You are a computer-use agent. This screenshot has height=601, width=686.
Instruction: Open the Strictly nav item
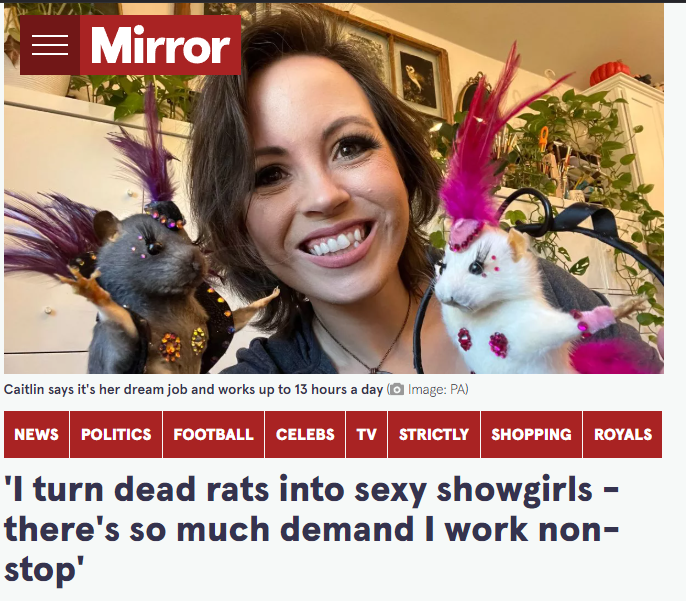click(x=434, y=434)
